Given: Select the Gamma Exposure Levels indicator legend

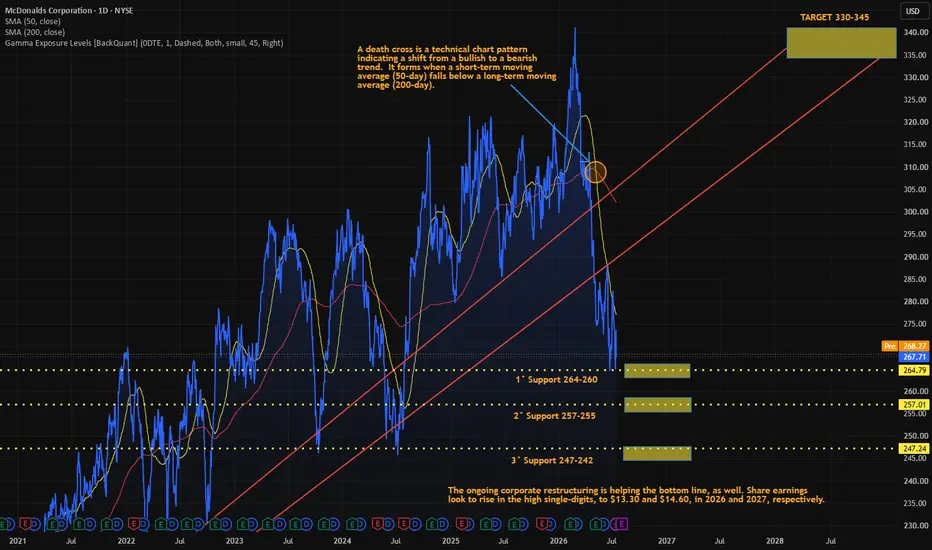Looking at the screenshot, I should tap(144, 43).
